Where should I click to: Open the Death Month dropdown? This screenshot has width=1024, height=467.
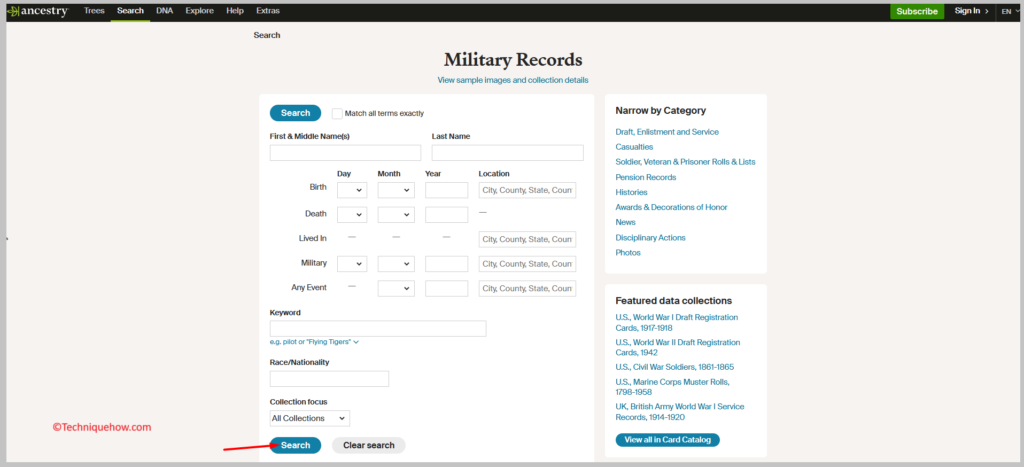[396, 215]
